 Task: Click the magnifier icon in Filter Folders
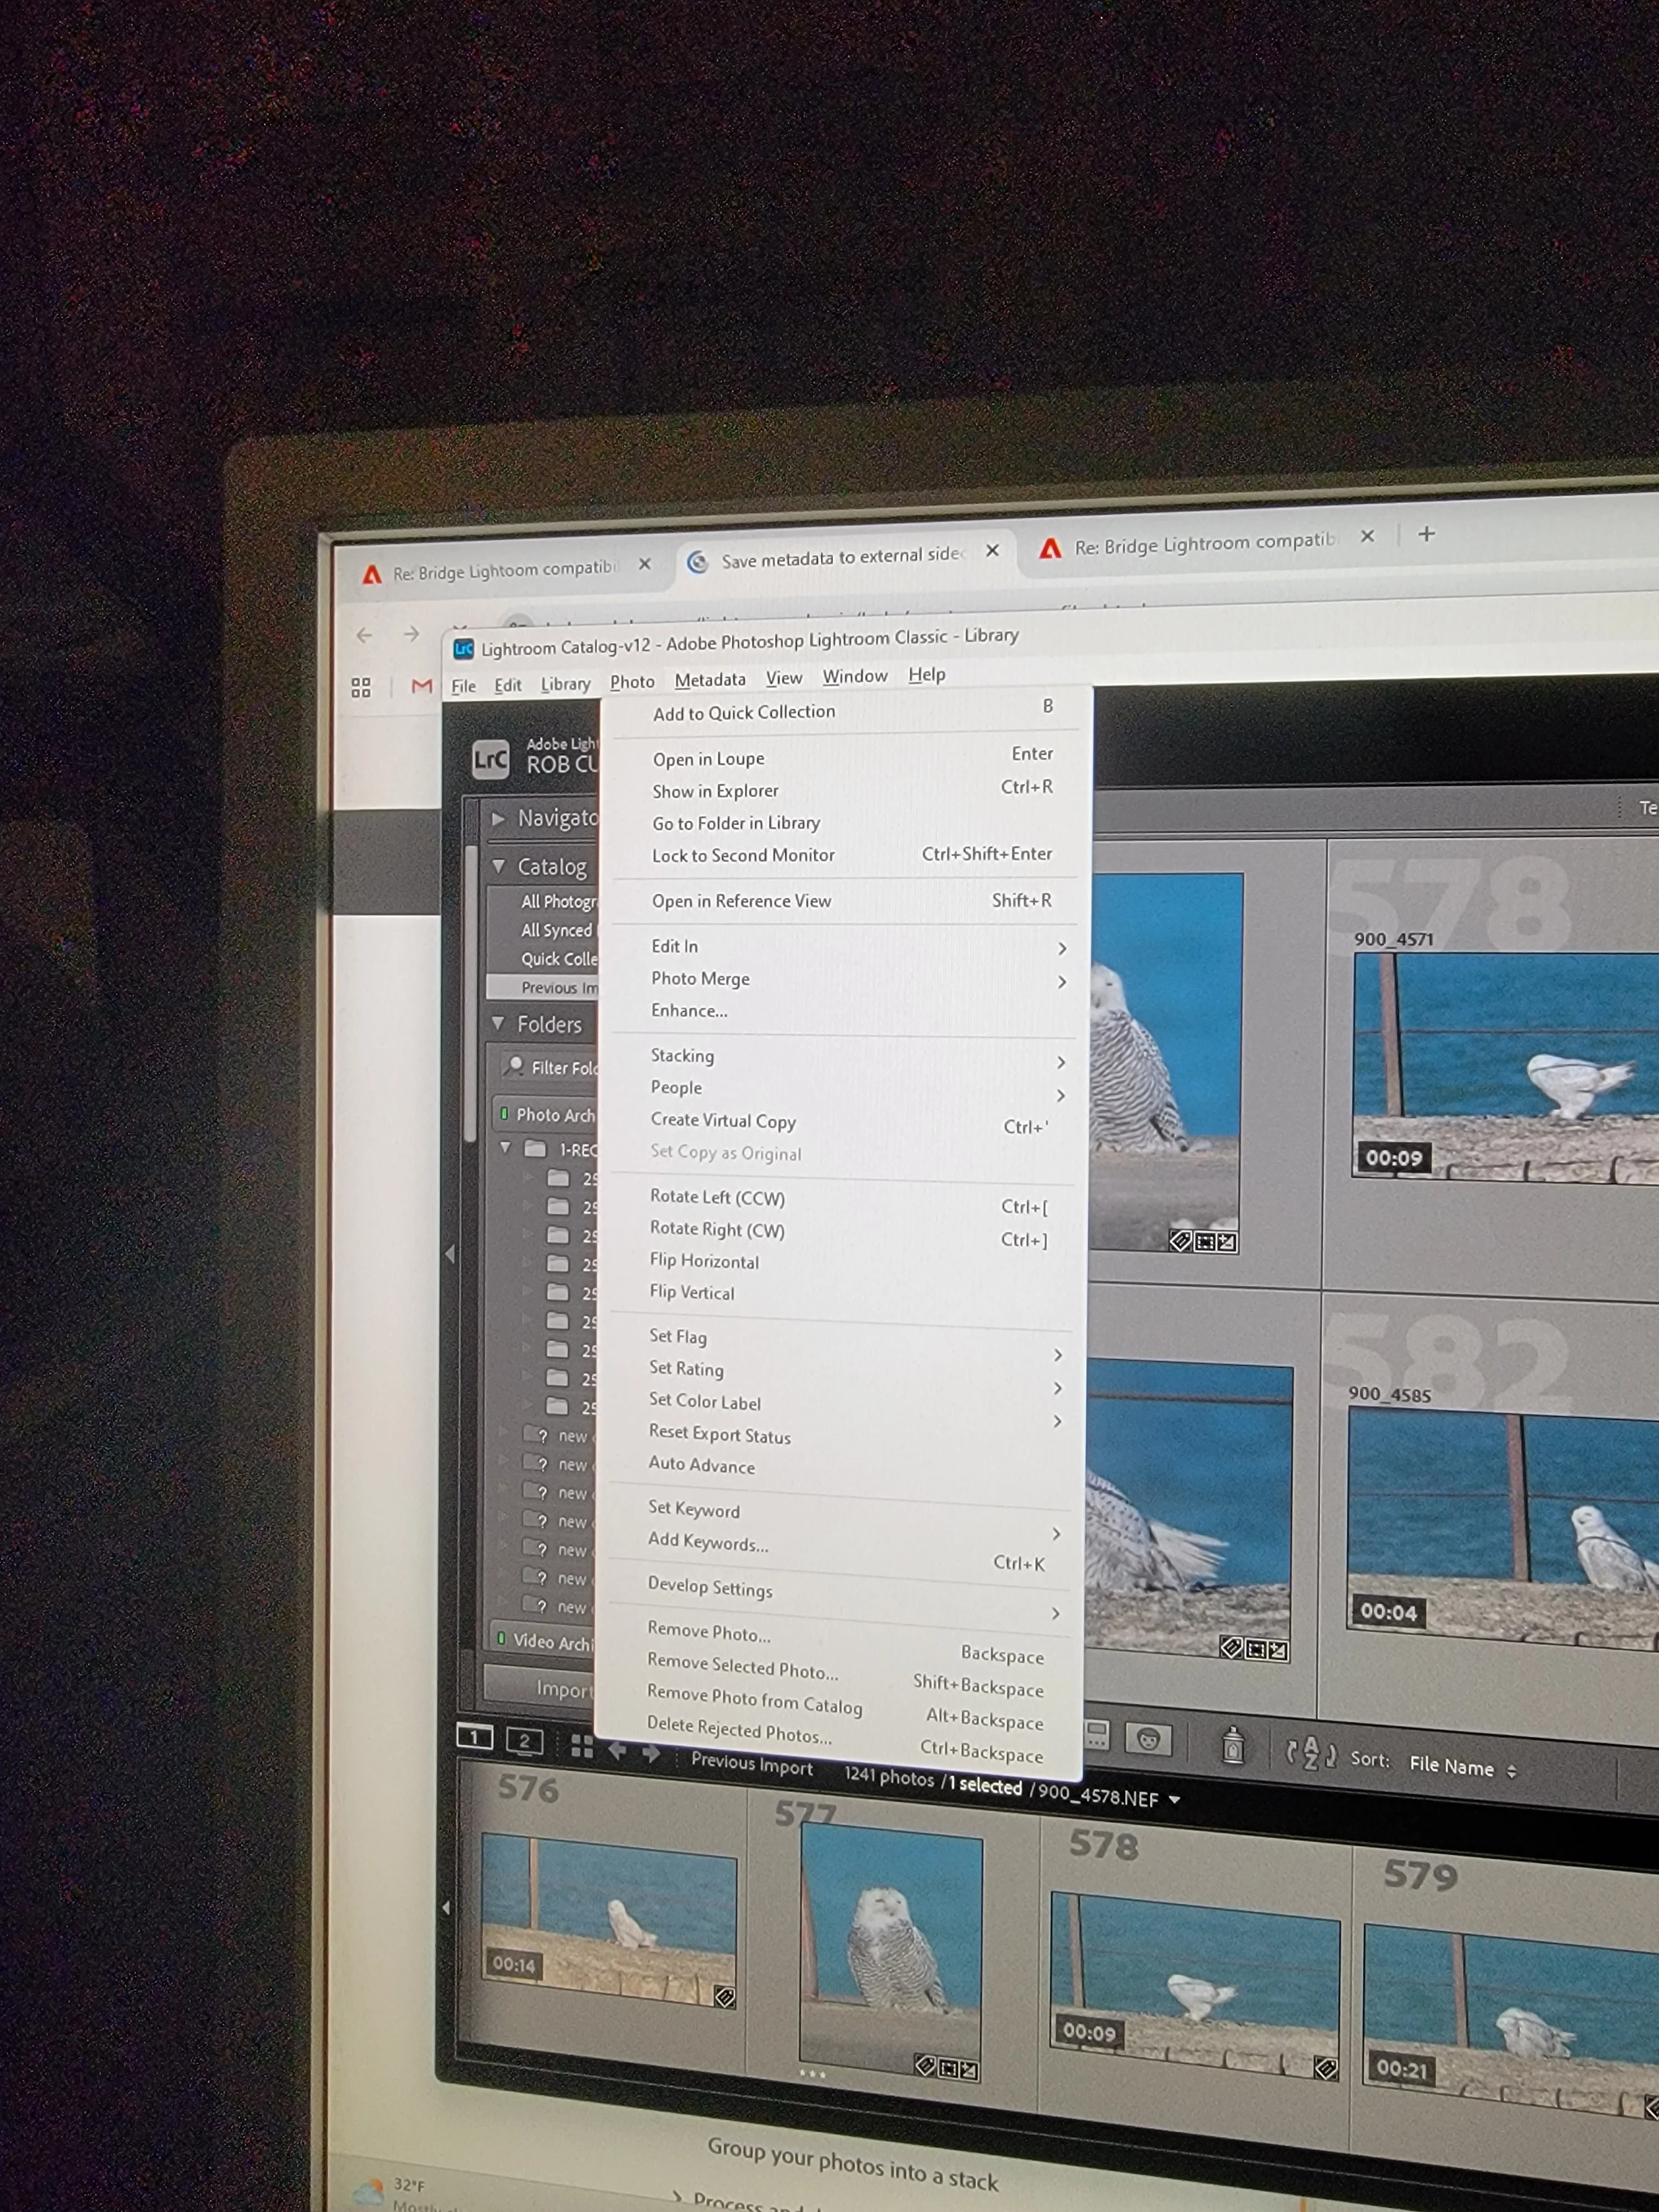[x=515, y=1065]
